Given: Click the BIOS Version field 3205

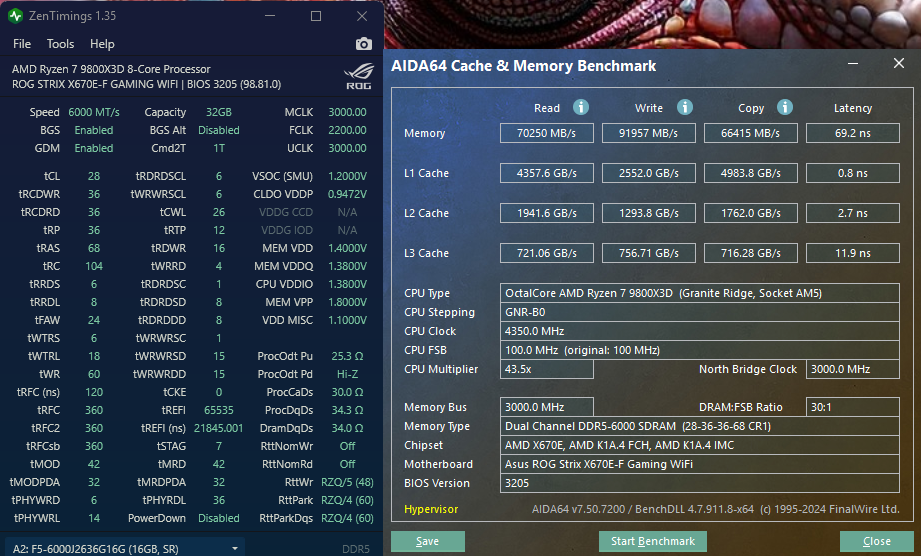Looking at the screenshot, I should point(700,483).
